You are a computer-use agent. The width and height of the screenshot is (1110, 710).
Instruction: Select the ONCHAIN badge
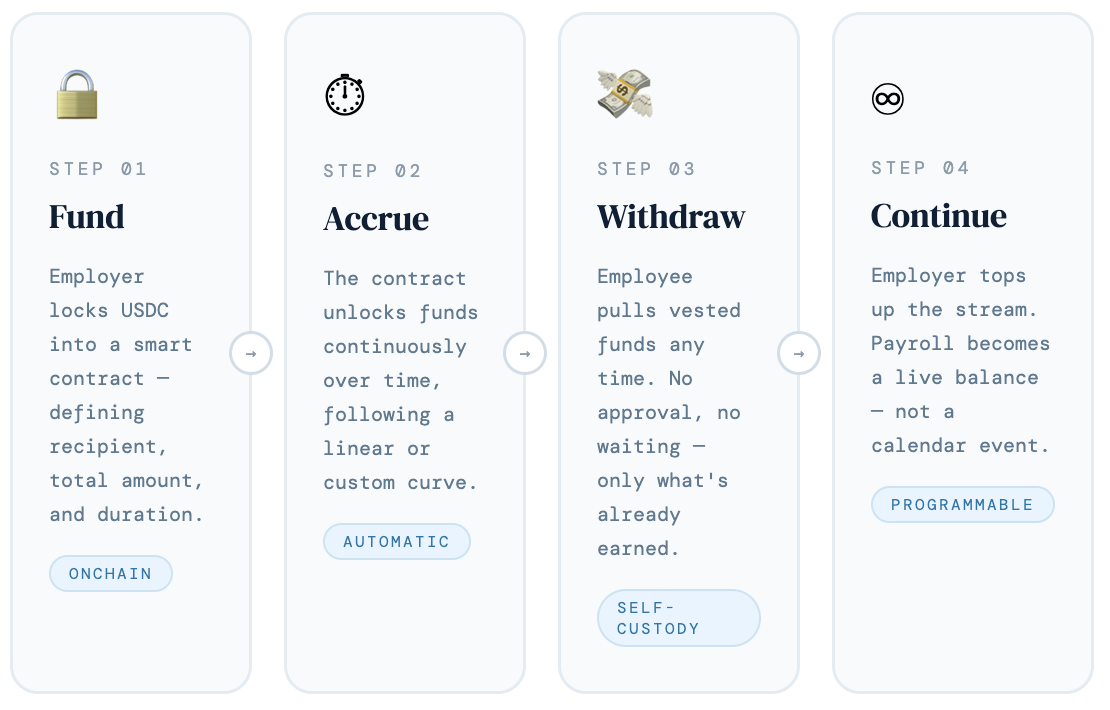click(110, 573)
